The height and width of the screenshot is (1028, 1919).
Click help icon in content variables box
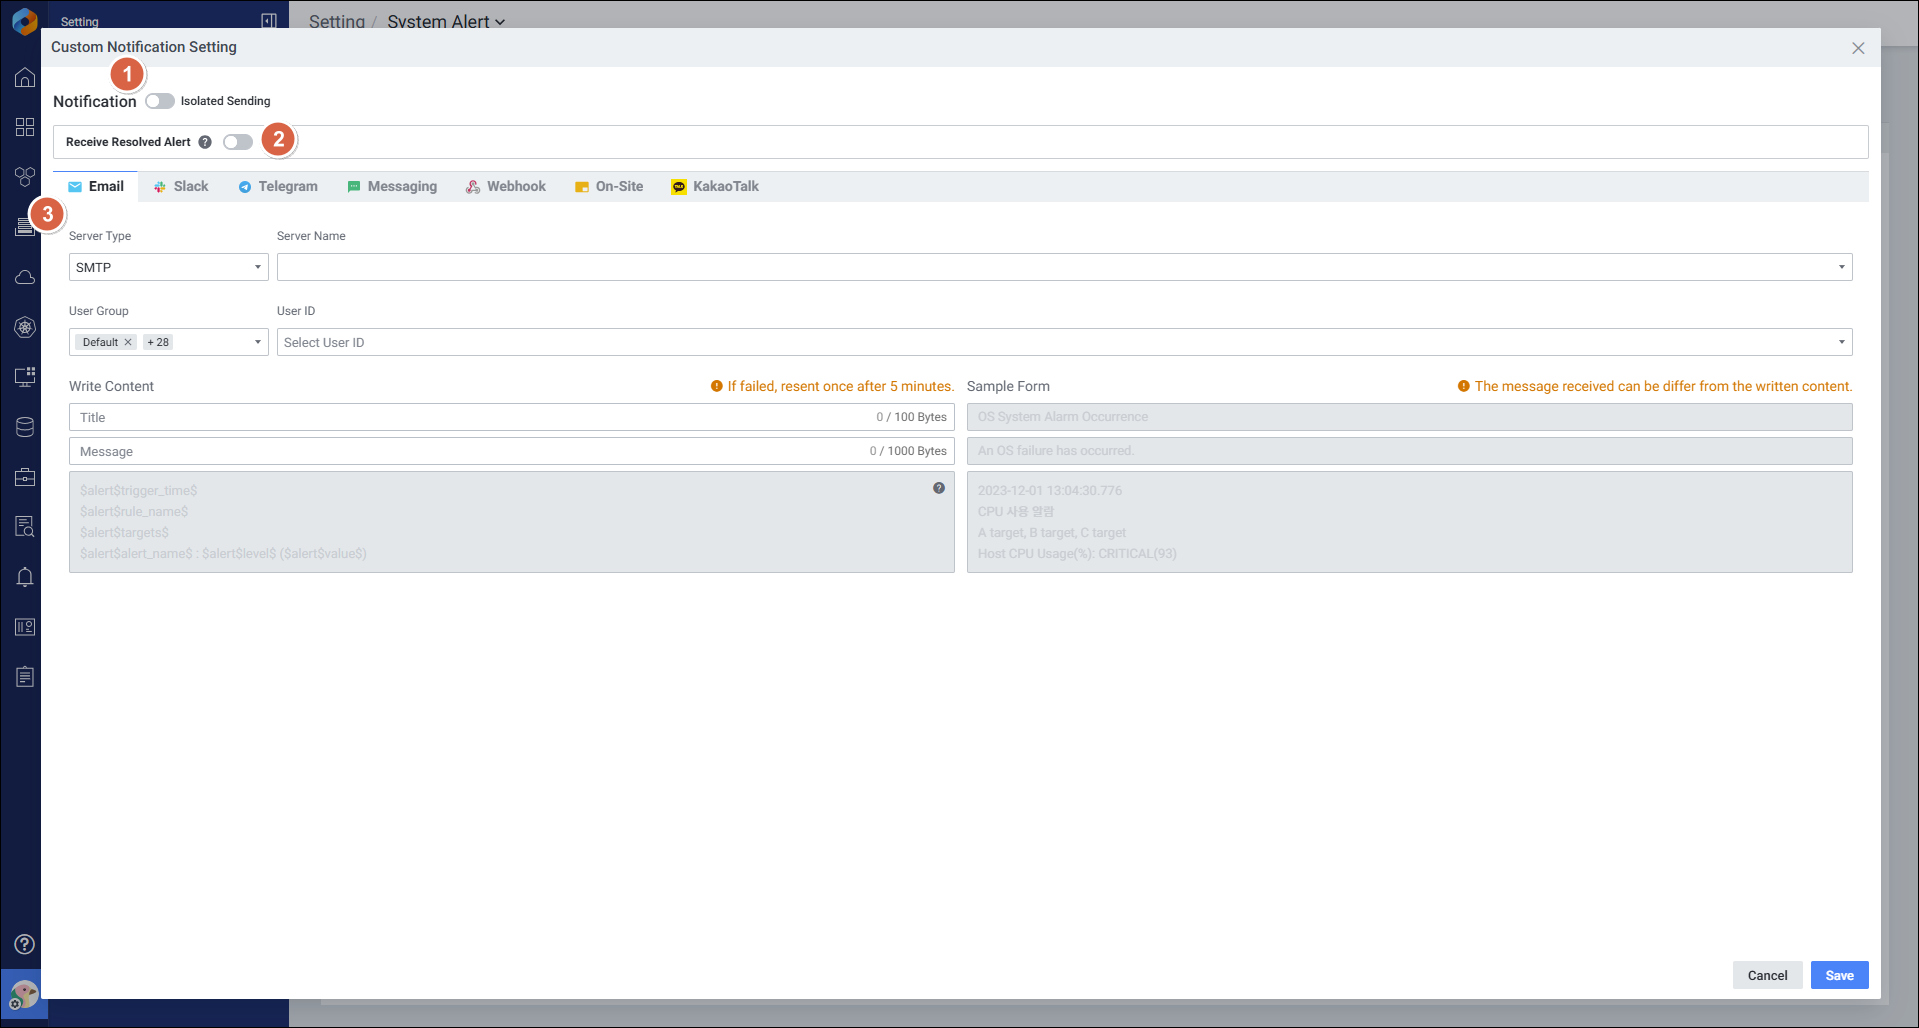pyautogui.click(x=938, y=488)
